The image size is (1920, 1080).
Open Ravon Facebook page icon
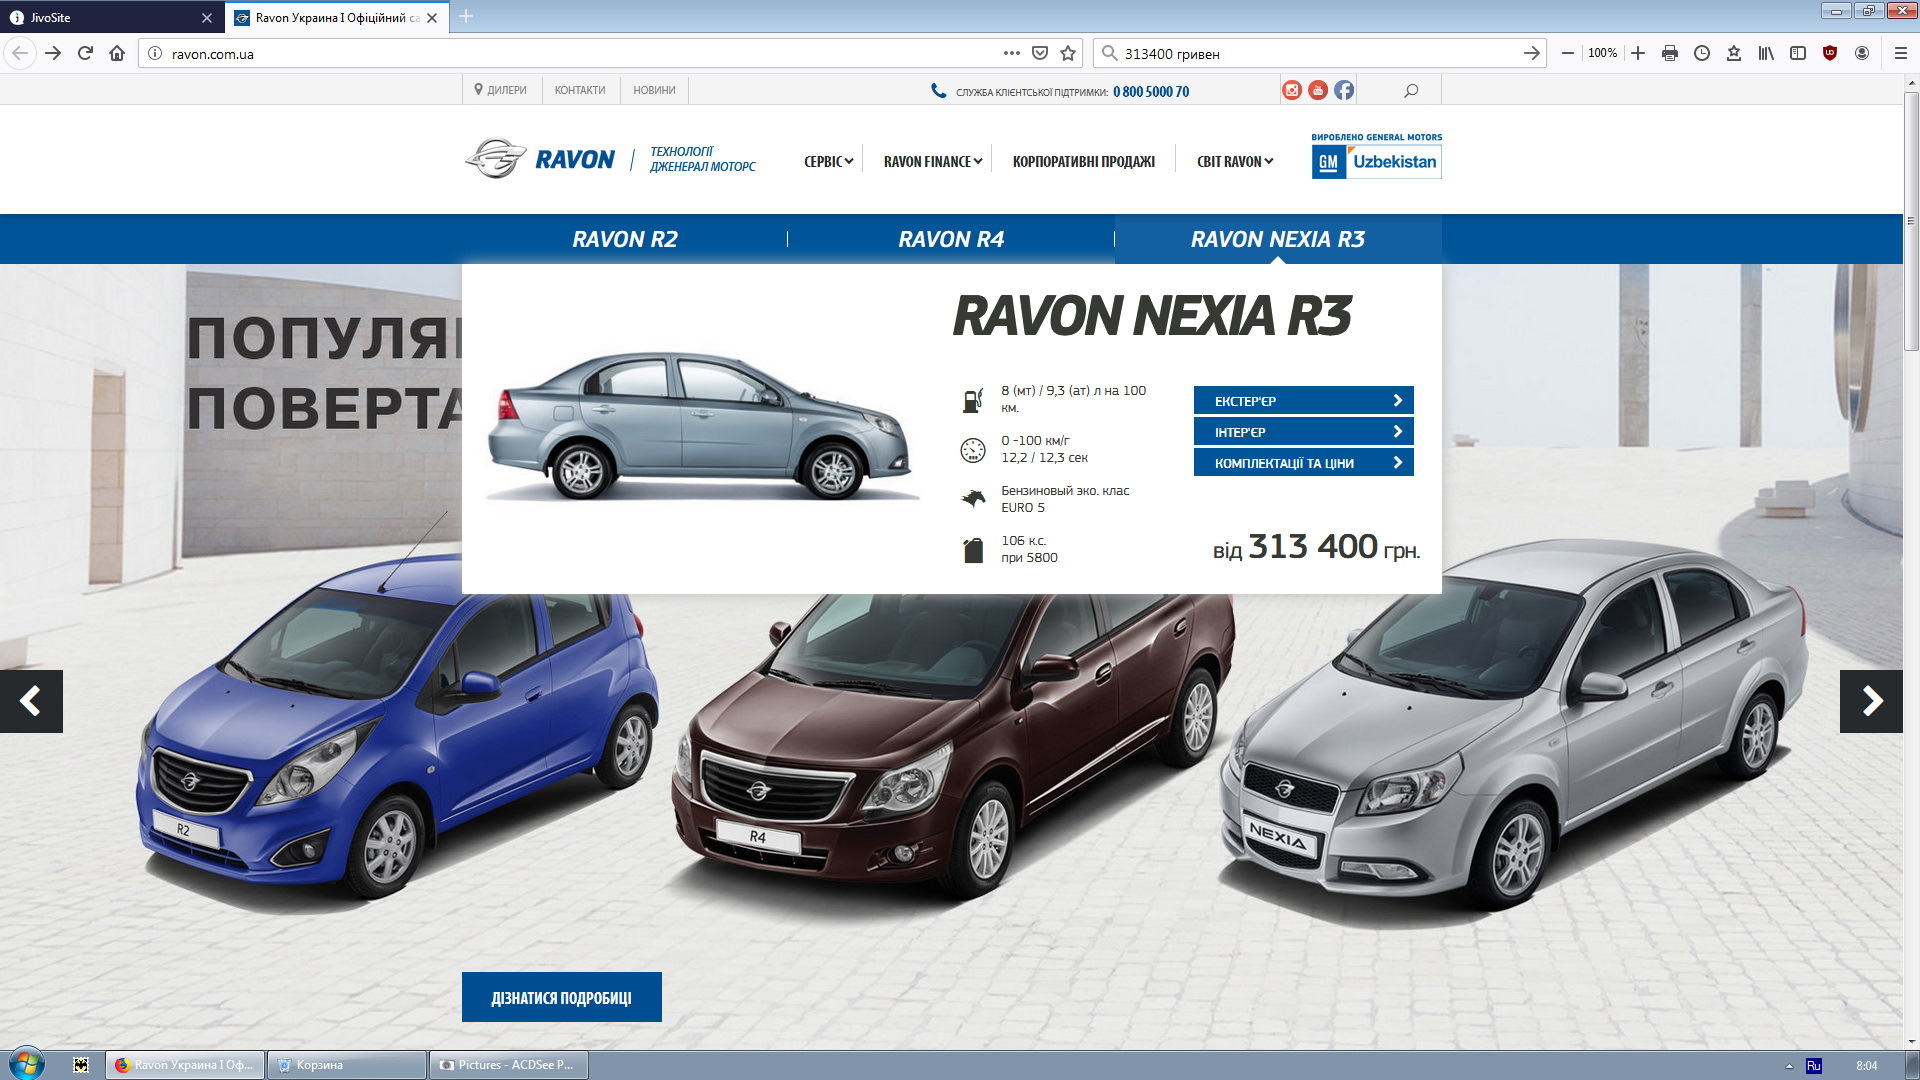point(1344,90)
